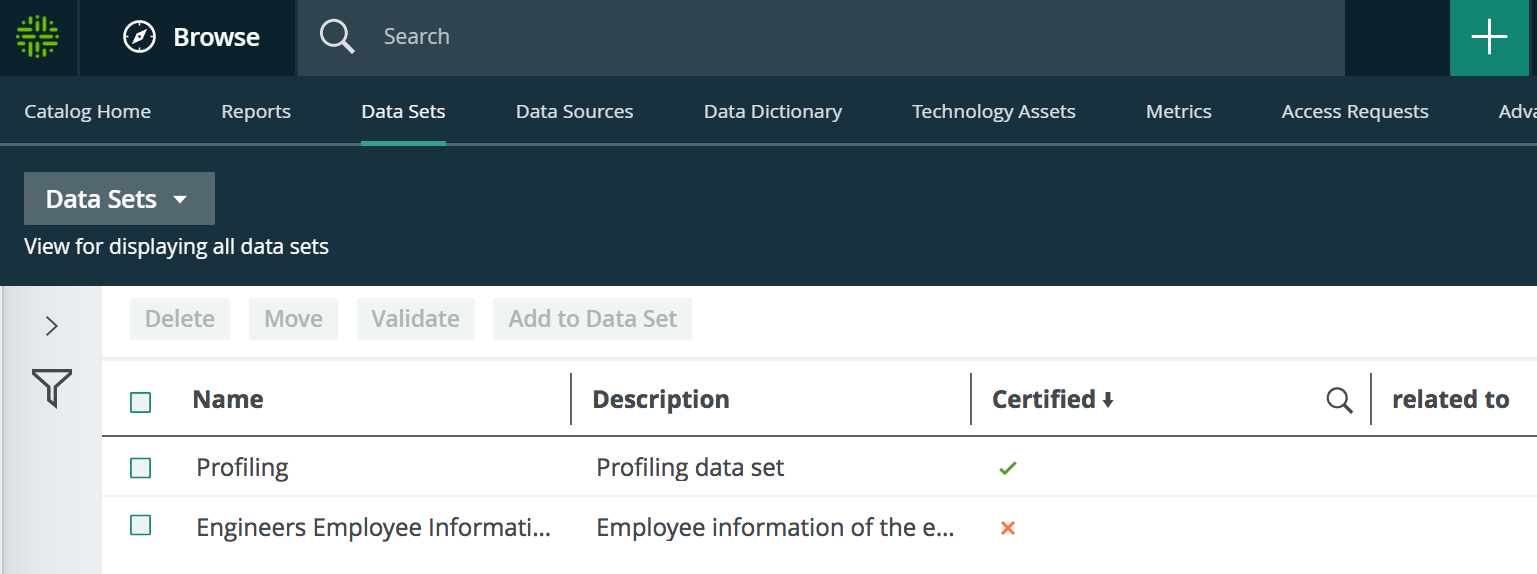Open the funnel filter icon
Viewport: 1537px width, 574px height.
52,388
